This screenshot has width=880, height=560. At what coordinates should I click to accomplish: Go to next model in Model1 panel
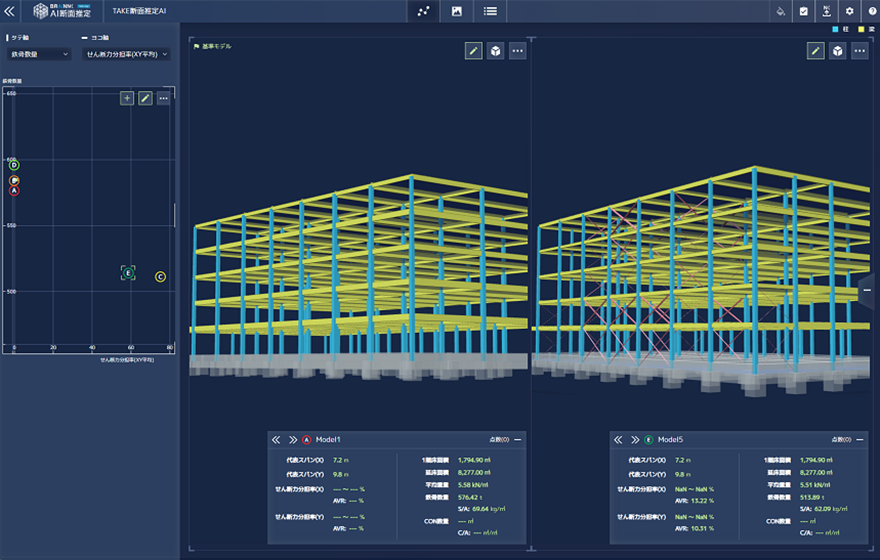point(293,439)
